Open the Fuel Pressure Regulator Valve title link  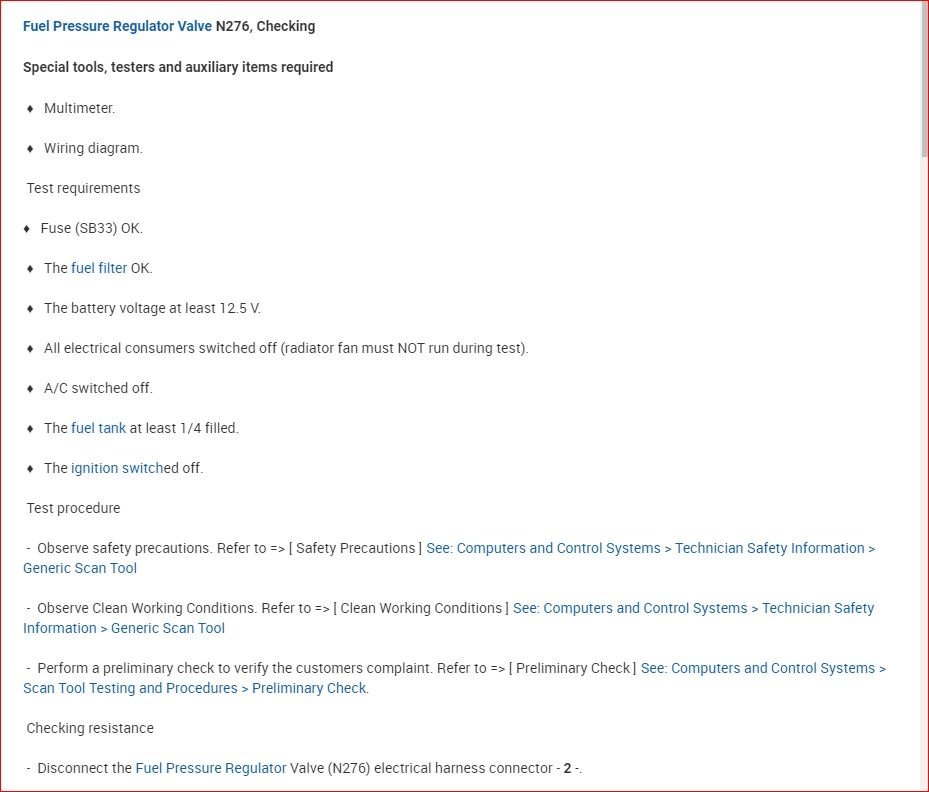117,27
